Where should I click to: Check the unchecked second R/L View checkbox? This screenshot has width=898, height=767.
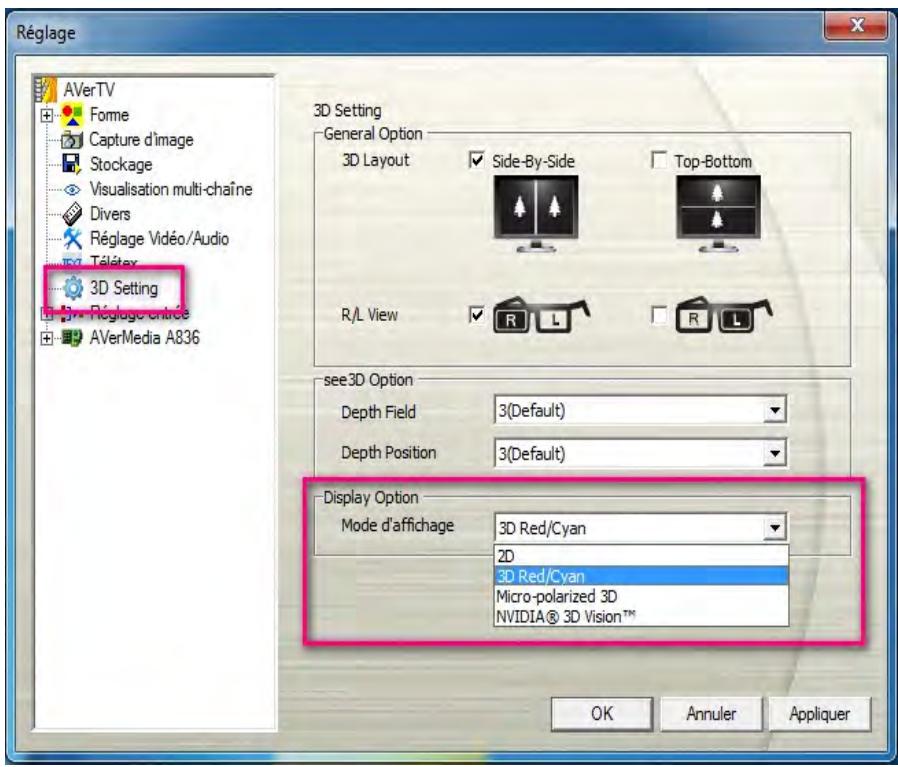[659, 315]
